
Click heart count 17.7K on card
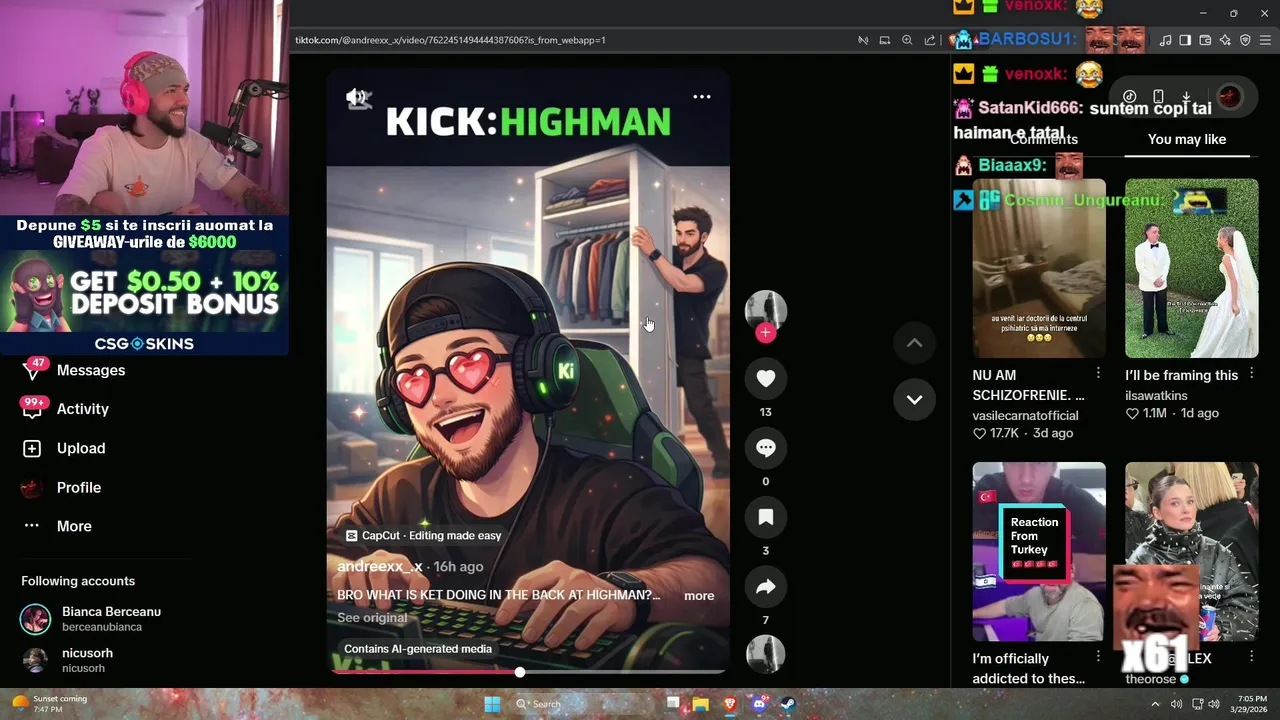pos(996,433)
